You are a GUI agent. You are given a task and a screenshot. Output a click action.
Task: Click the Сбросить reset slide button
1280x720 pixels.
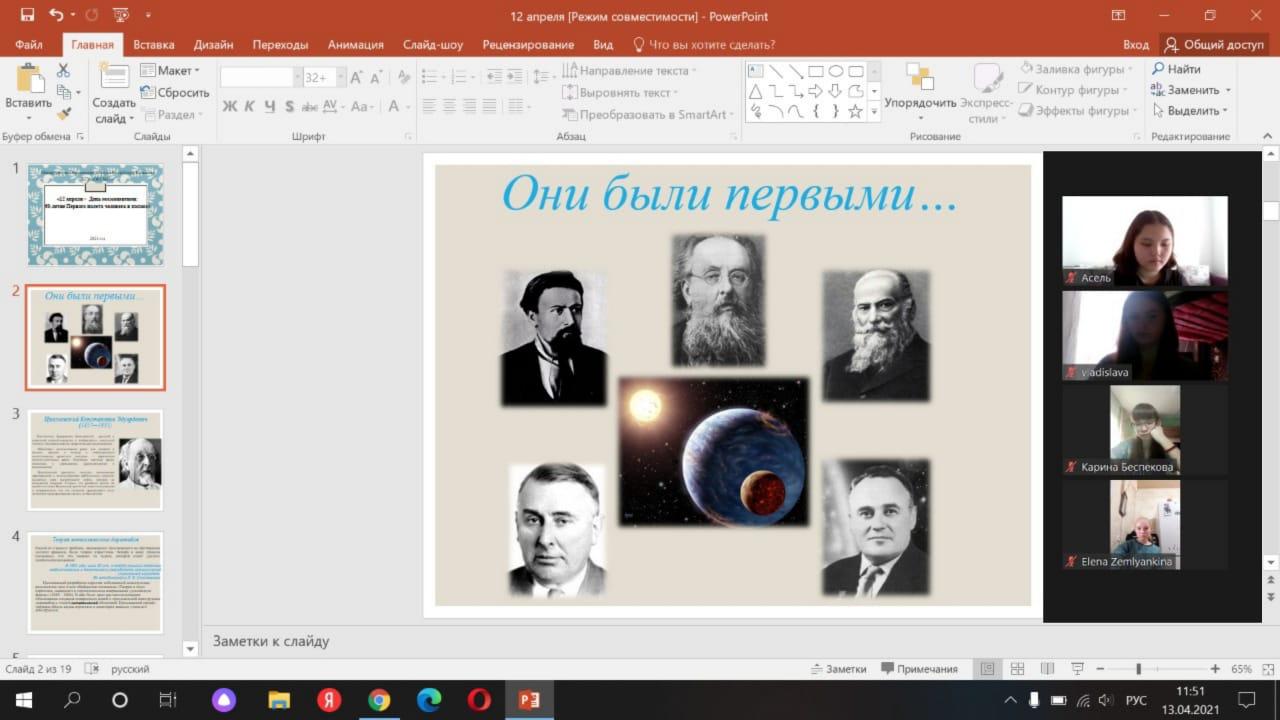click(x=175, y=93)
